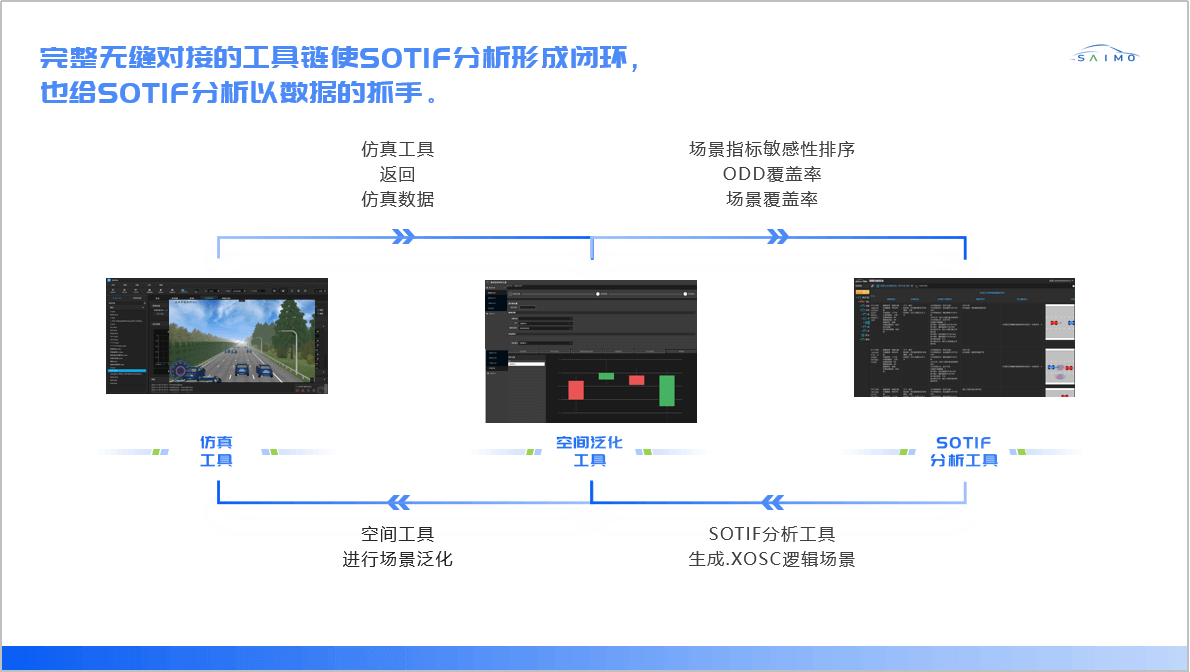The image size is (1190, 672).
Task: Click the double-chevron arrow below 场景覆盖率
Action: pos(778,237)
